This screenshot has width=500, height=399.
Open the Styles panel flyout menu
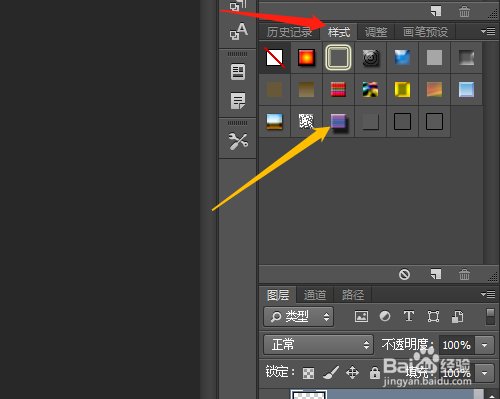point(488,31)
